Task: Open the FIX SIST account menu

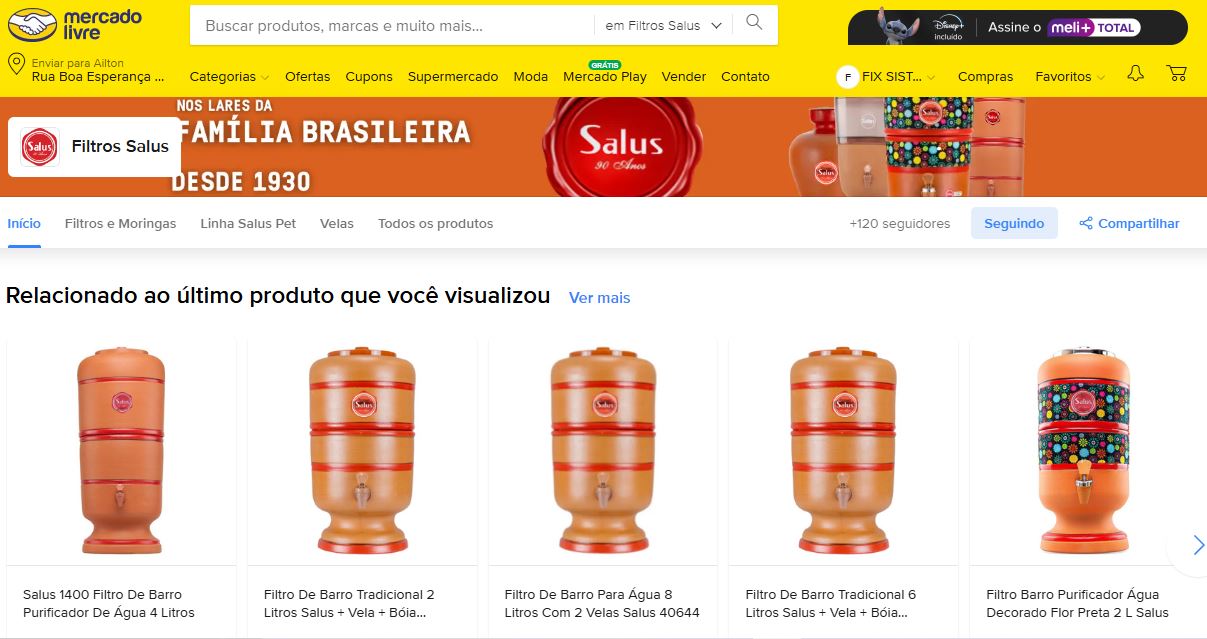Action: 886,77
